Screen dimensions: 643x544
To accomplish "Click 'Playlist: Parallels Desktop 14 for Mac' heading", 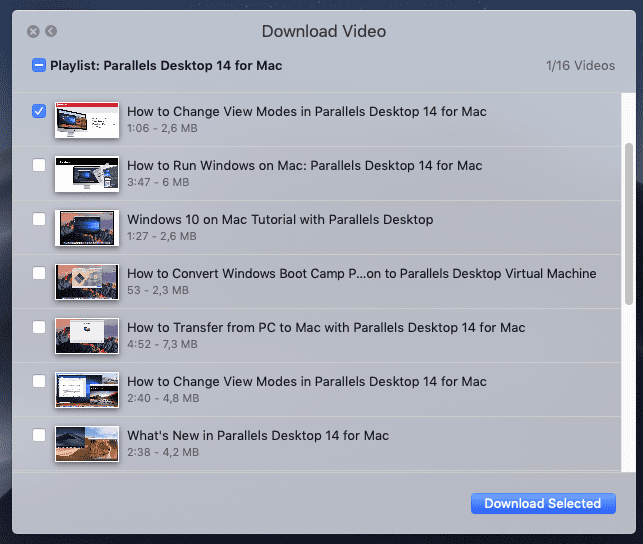I will (x=166, y=66).
